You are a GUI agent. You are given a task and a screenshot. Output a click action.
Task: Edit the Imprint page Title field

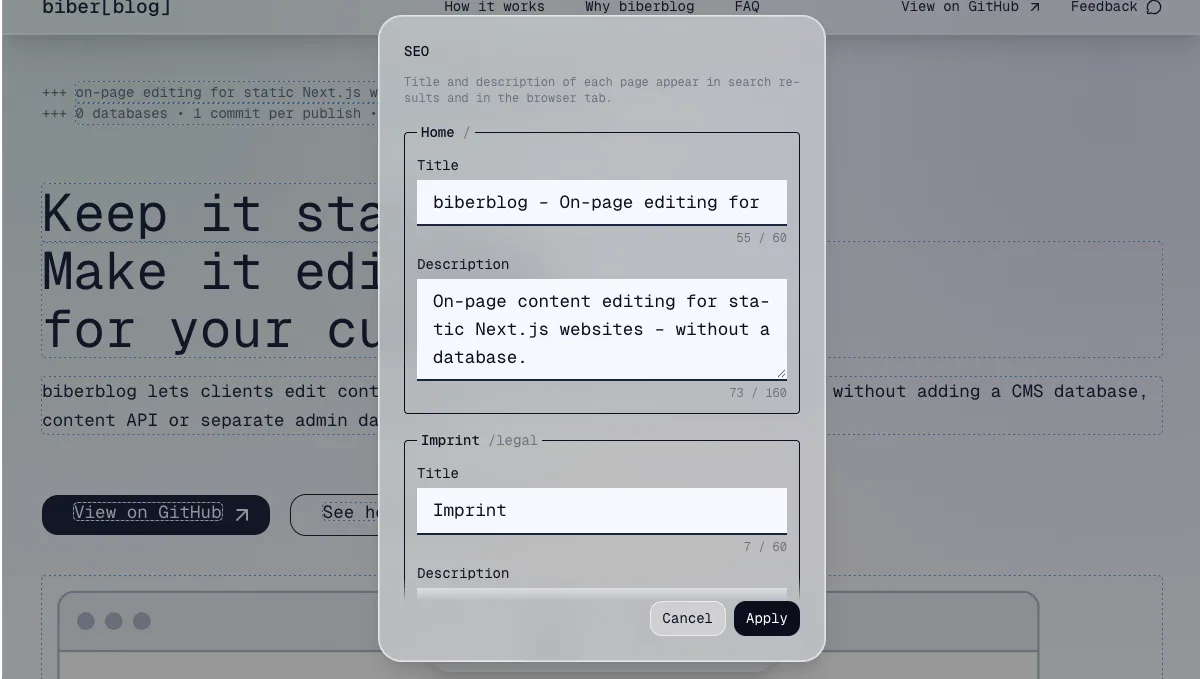[602, 510]
